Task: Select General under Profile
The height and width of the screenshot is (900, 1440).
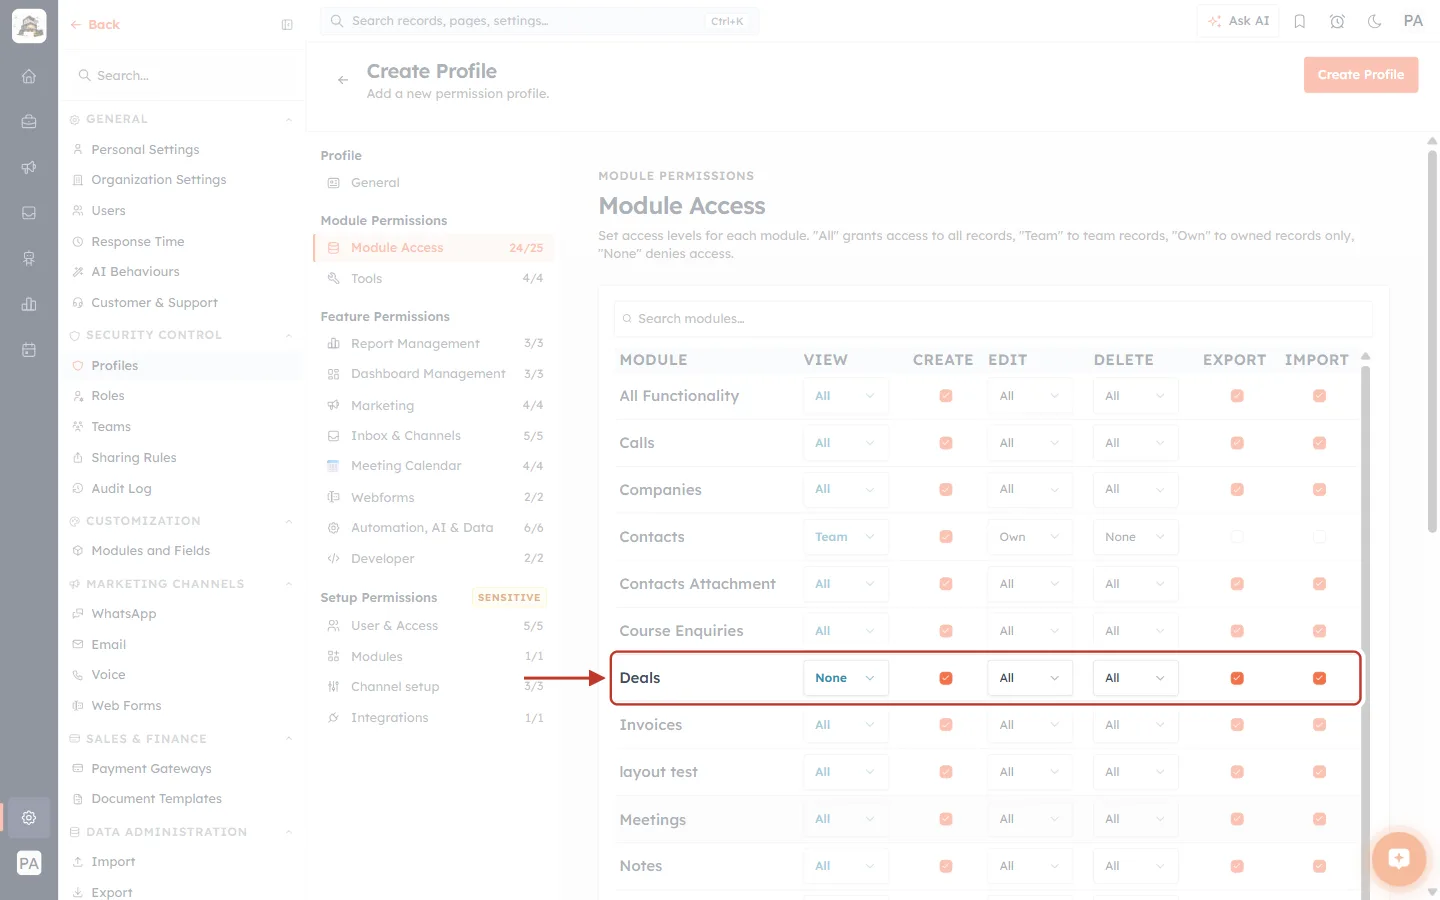Action: [x=434, y=183]
